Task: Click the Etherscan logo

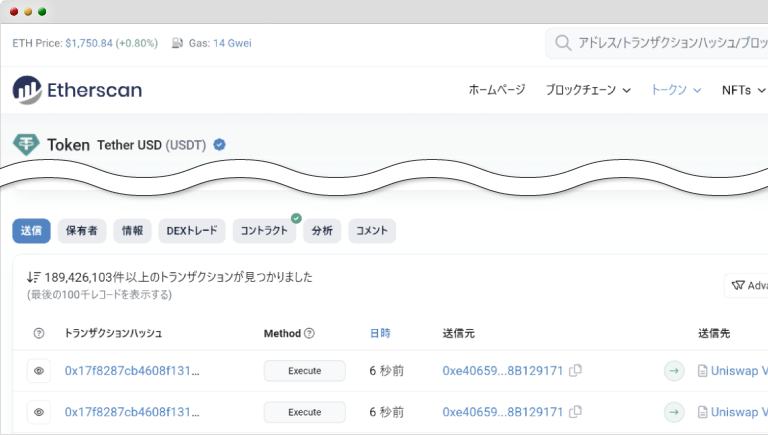Action: pyautogui.click(x=77, y=90)
